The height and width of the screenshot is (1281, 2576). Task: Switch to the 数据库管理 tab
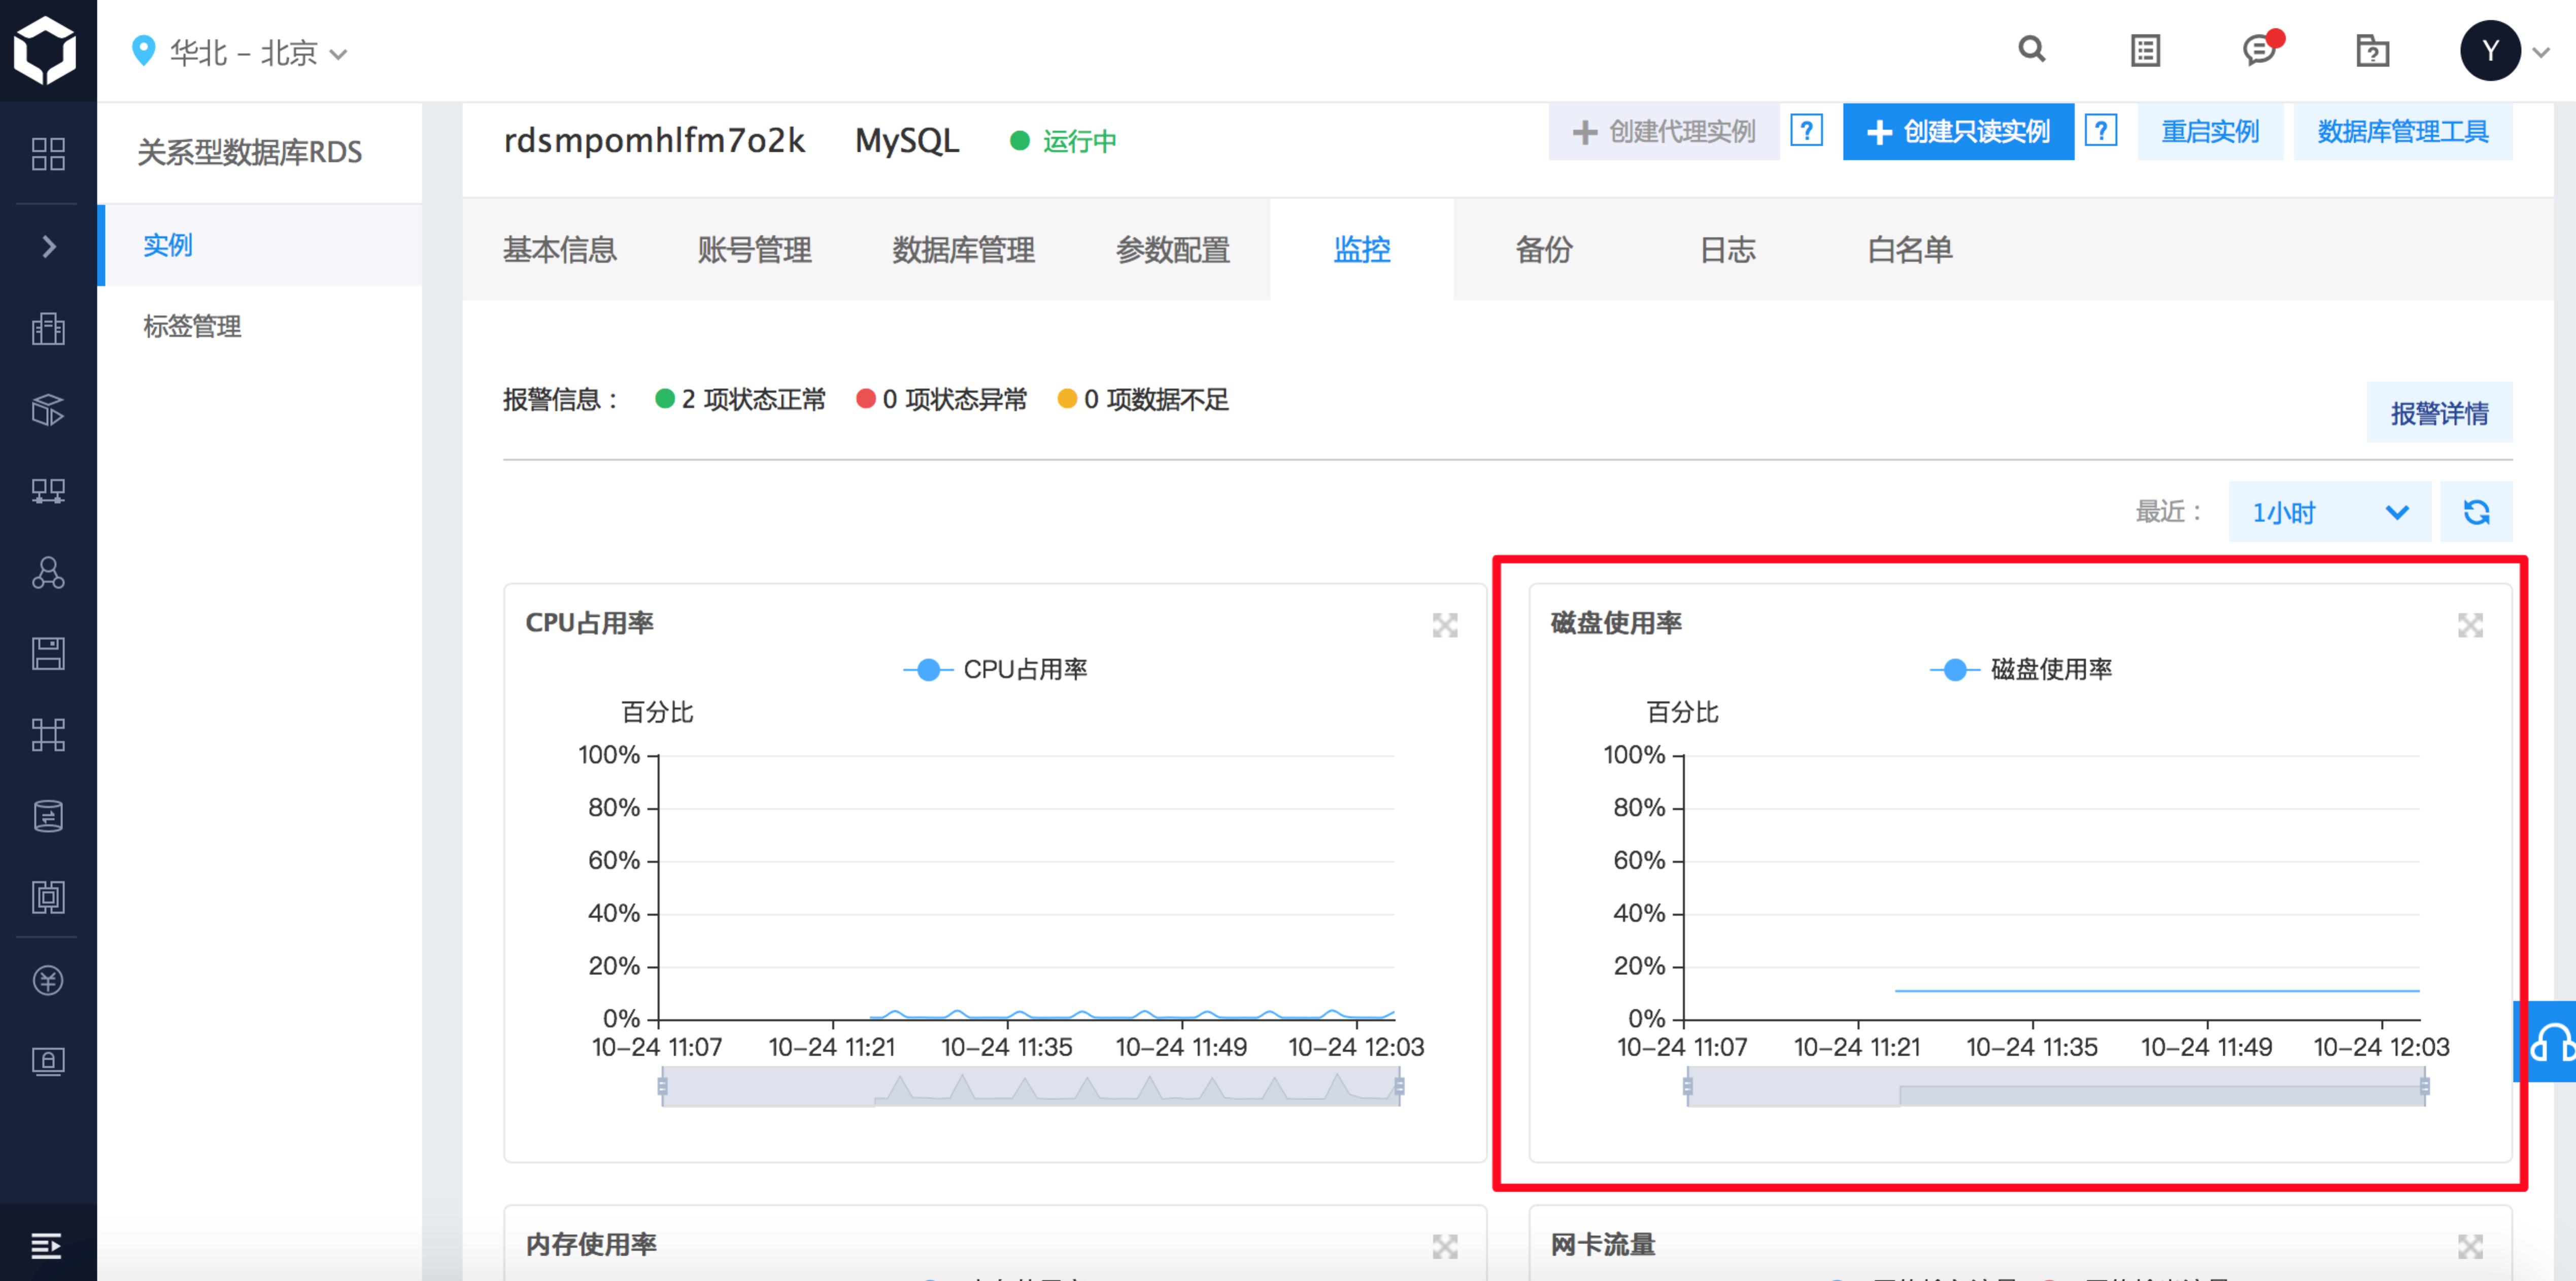[x=963, y=250]
